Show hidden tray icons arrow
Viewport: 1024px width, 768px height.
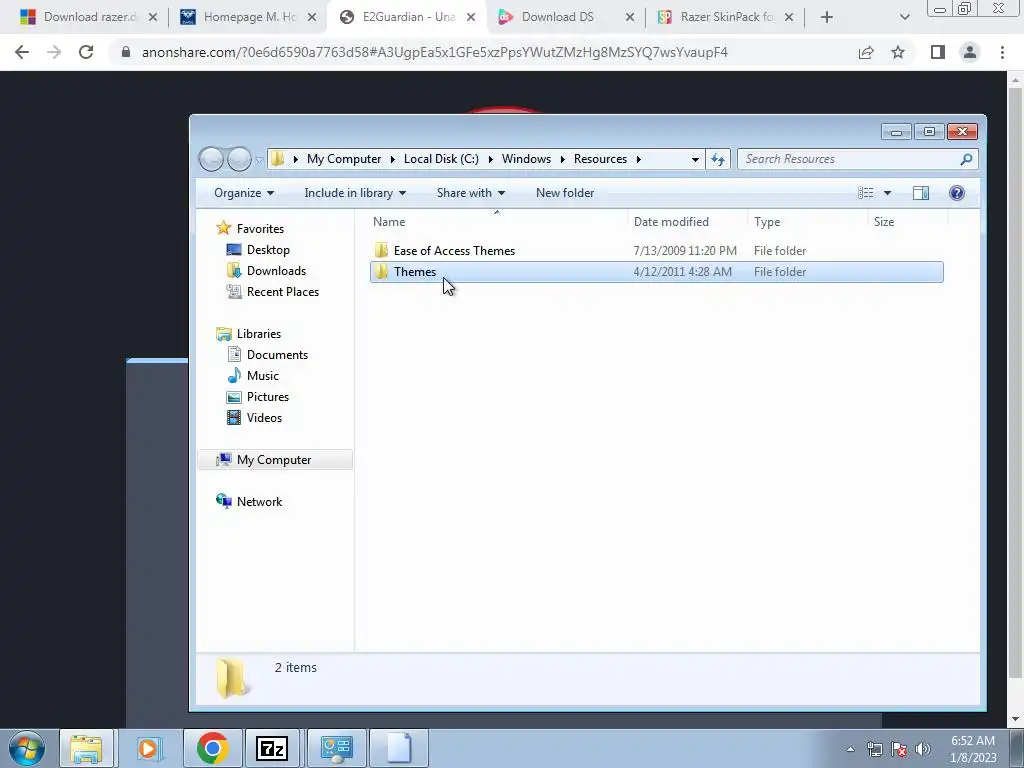(x=850, y=749)
